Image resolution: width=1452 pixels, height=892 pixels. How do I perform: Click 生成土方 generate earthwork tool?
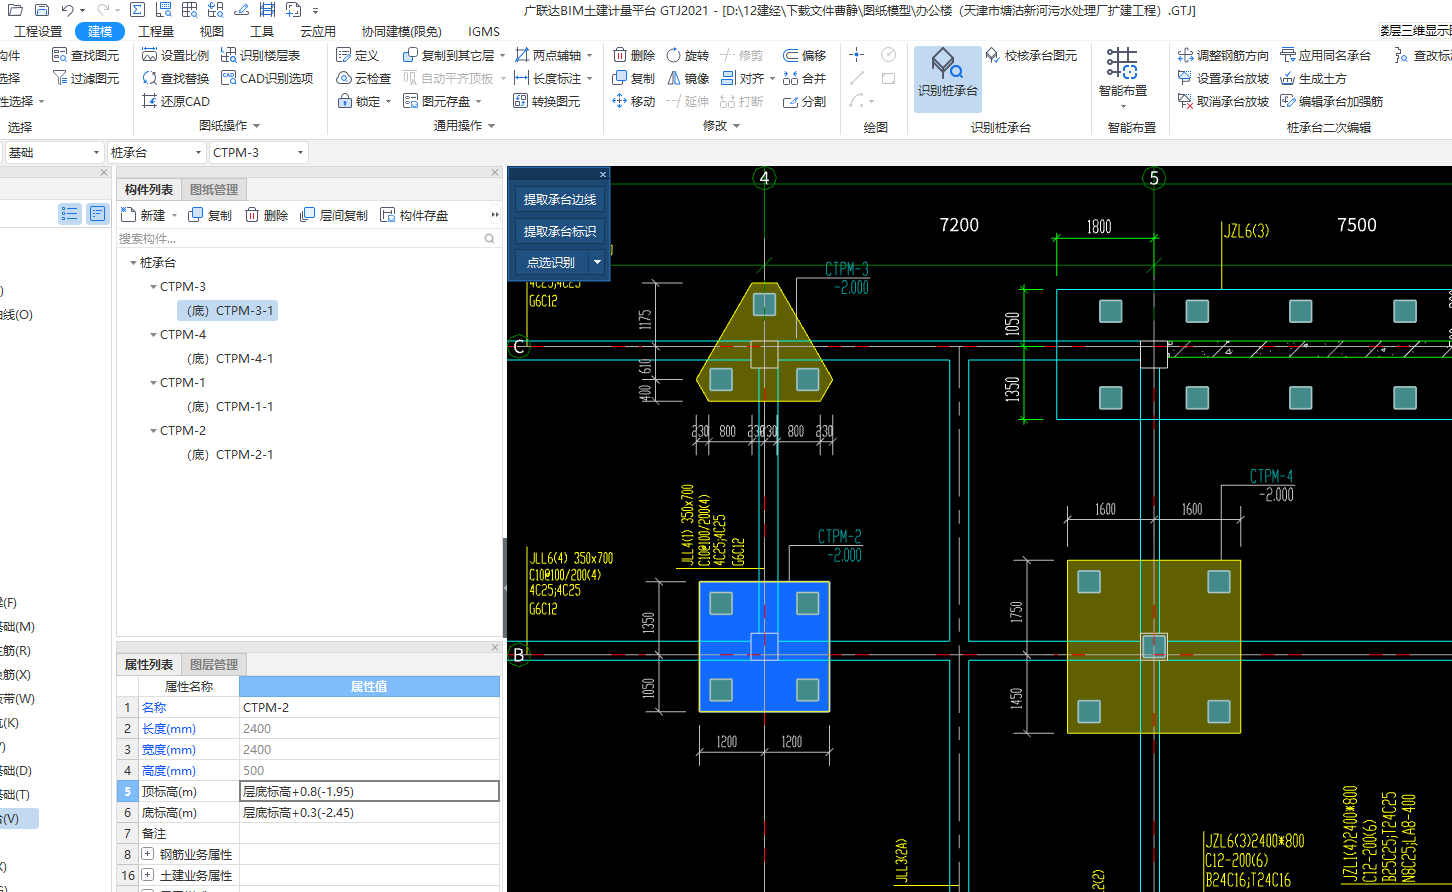[x=1314, y=78]
